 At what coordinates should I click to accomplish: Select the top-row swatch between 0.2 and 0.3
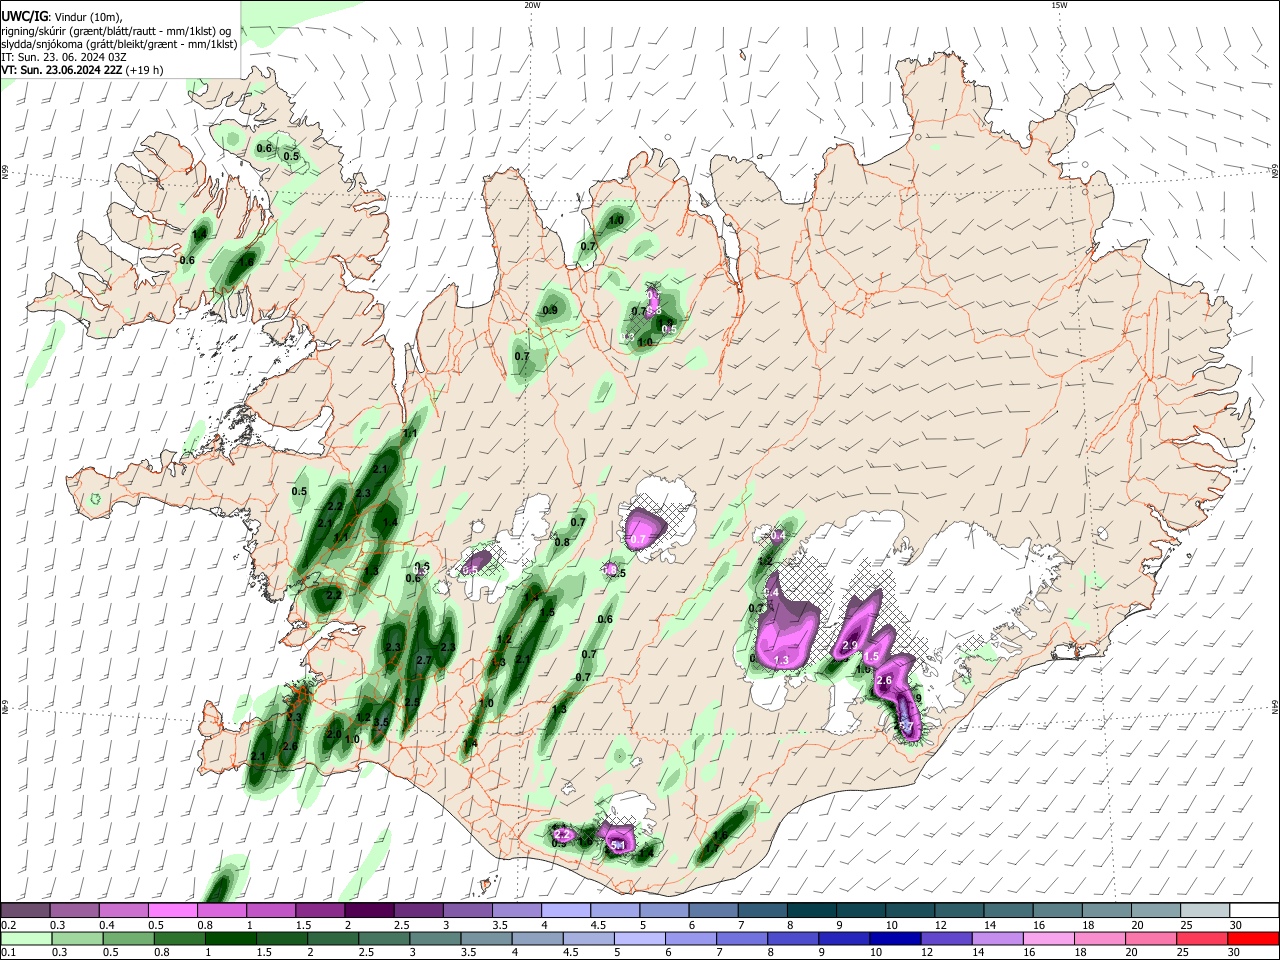pyautogui.click(x=25, y=911)
